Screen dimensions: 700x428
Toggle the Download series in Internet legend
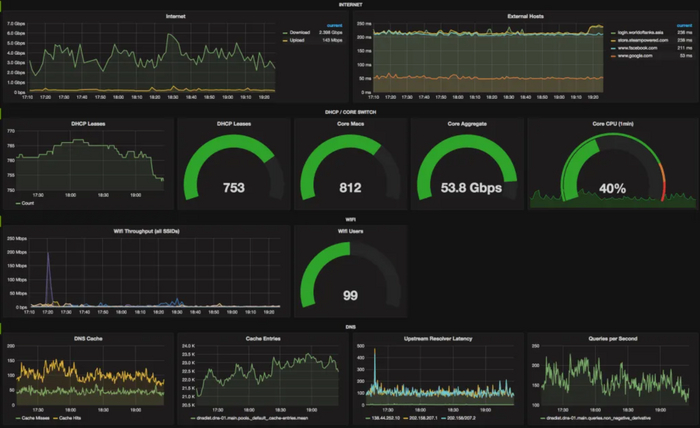click(300, 33)
